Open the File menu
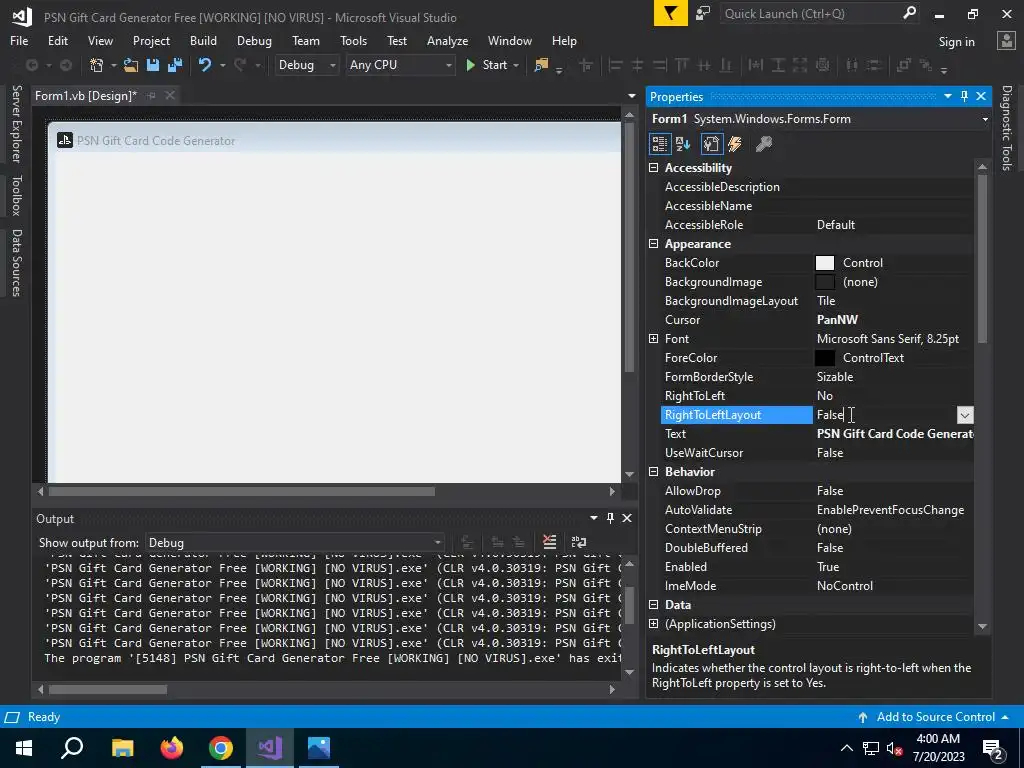The height and width of the screenshot is (768, 1024). coord(19,40)
